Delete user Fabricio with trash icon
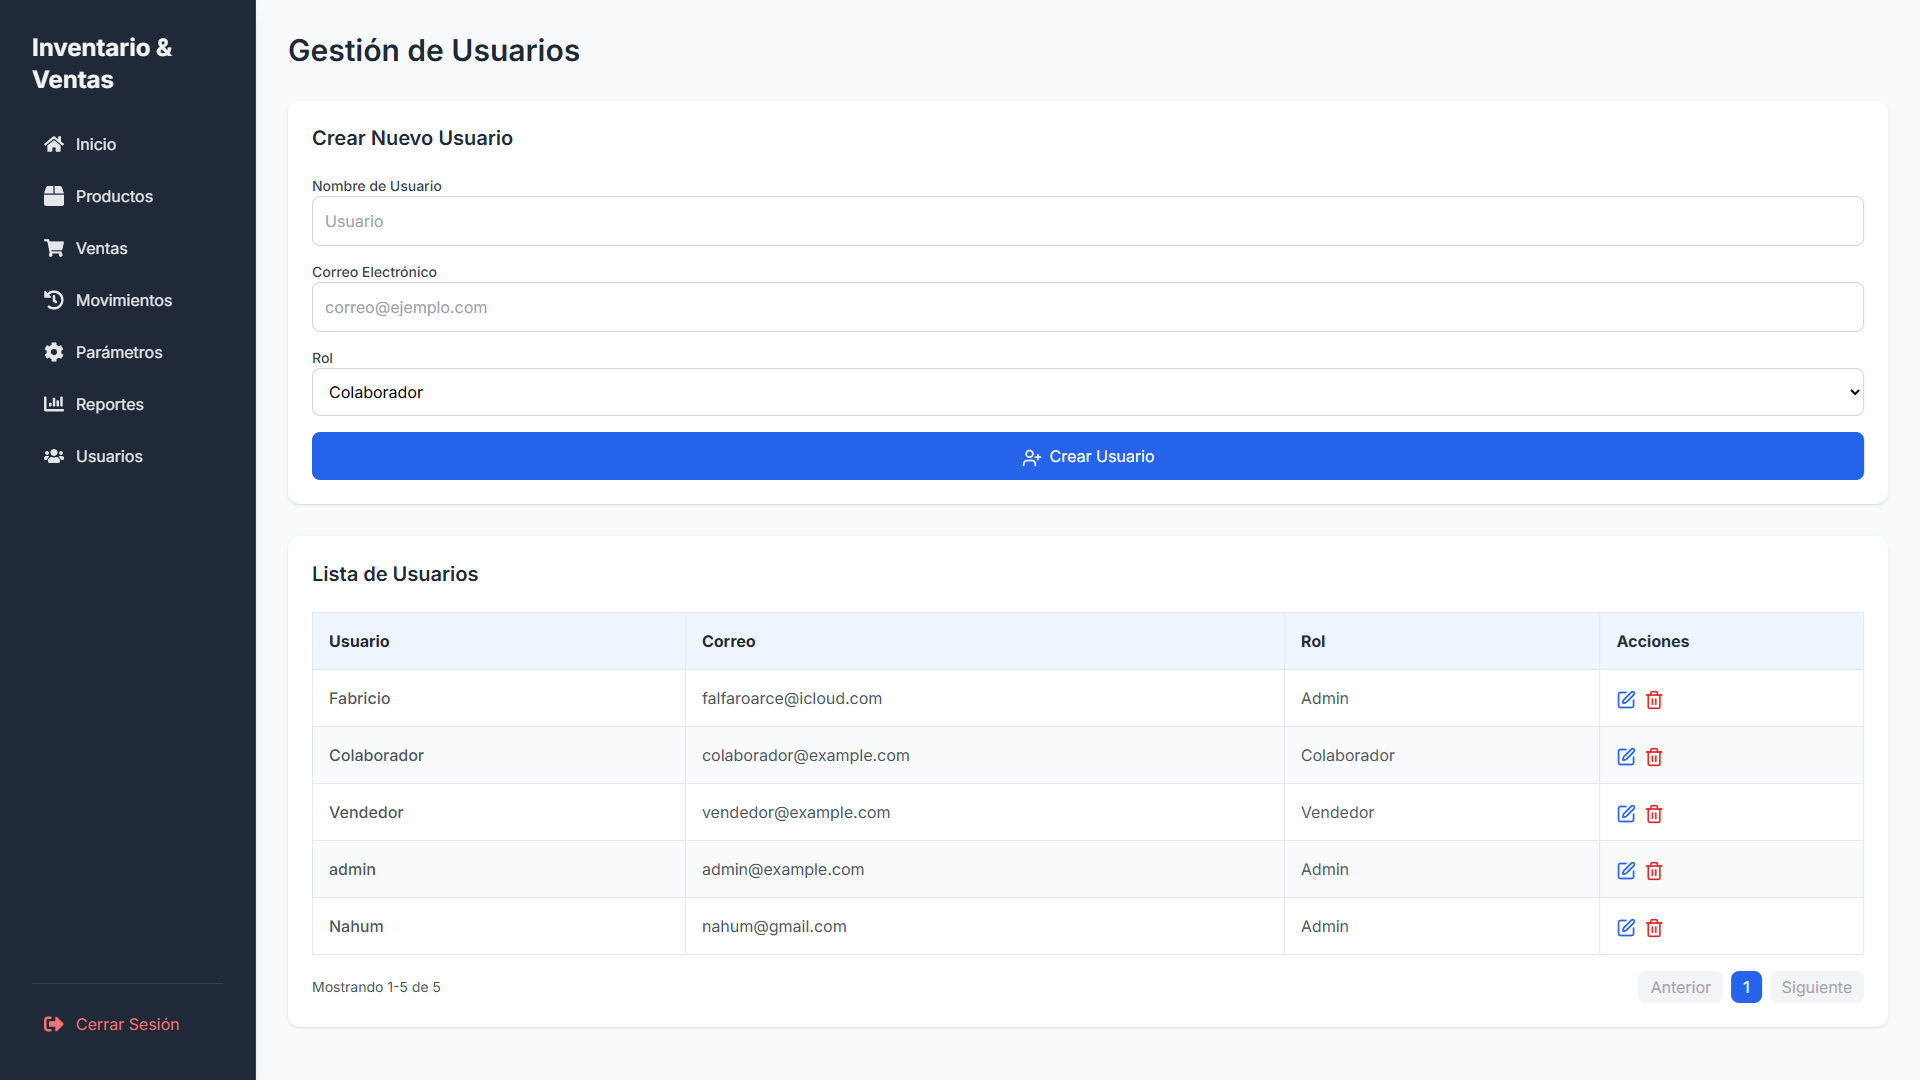 (x=1654, y=700)
